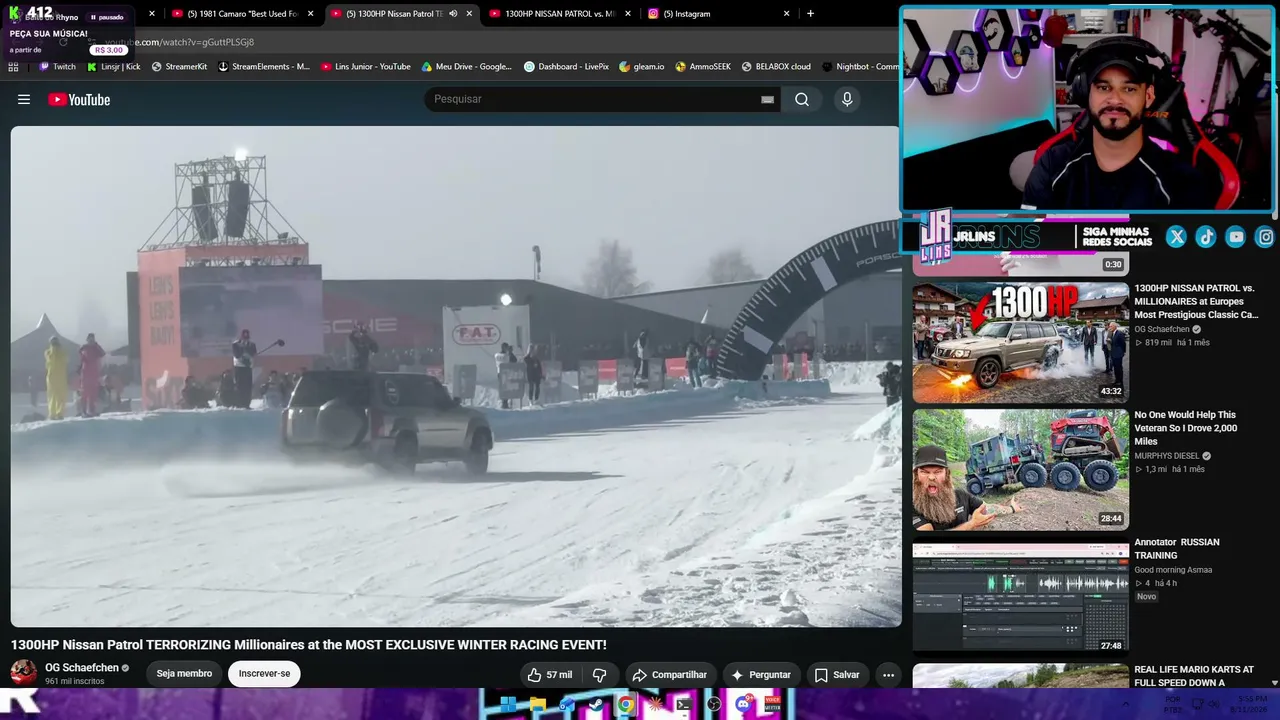Open 'REAL LIFE MARIO KARTS' video title
Viewport: 1280px width, 720px height.
pos(1194,676)
